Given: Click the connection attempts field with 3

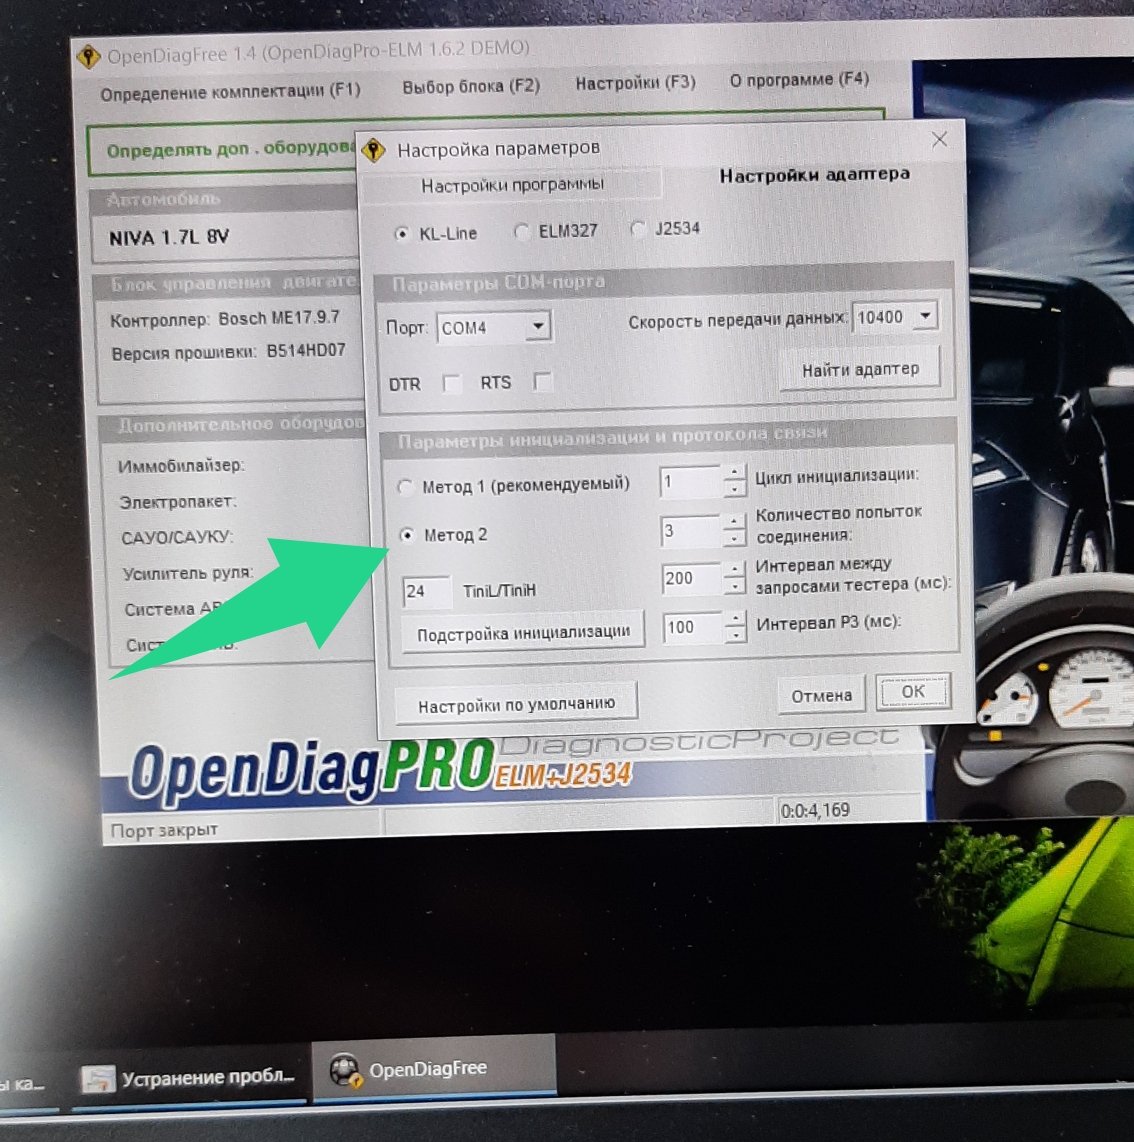Looking at the screenshot, I should click(x=692, y=530).
